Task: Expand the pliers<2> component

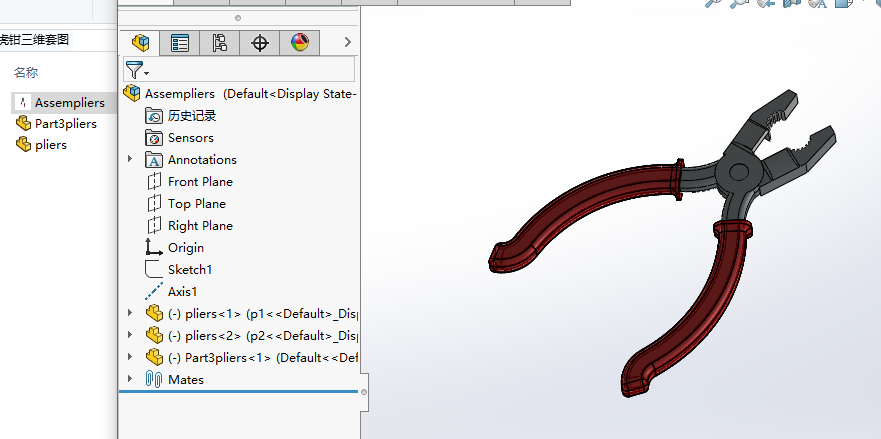Action: point(130,334)
